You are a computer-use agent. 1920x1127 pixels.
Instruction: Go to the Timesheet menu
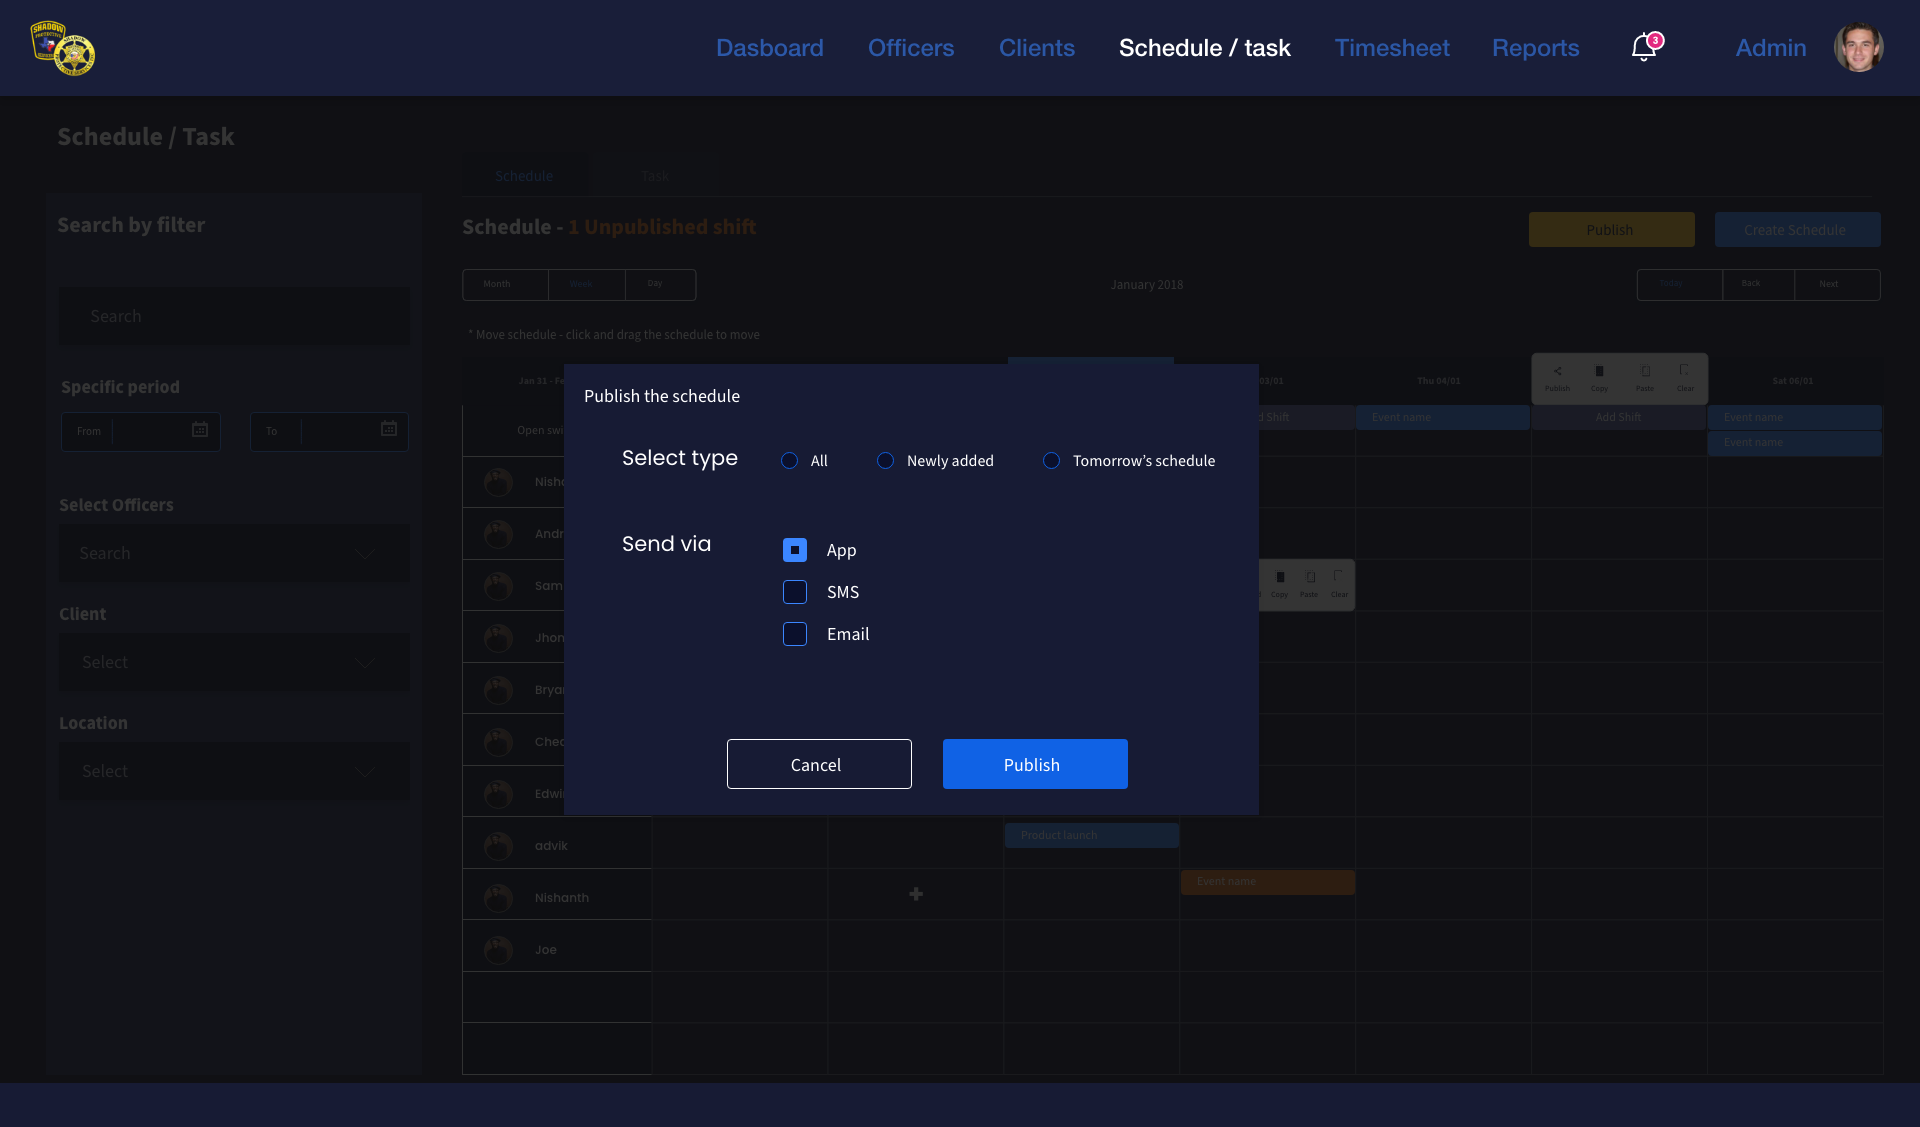pyautogui.click(x=1391, y=48)
